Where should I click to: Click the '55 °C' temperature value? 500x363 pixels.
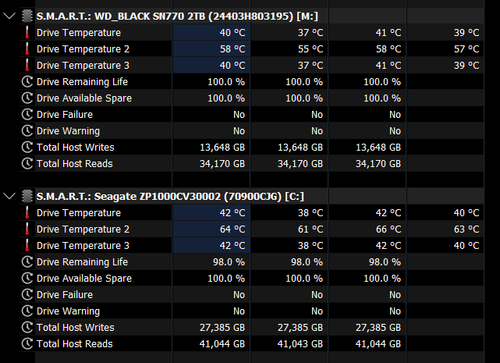[x=310, y=49]
